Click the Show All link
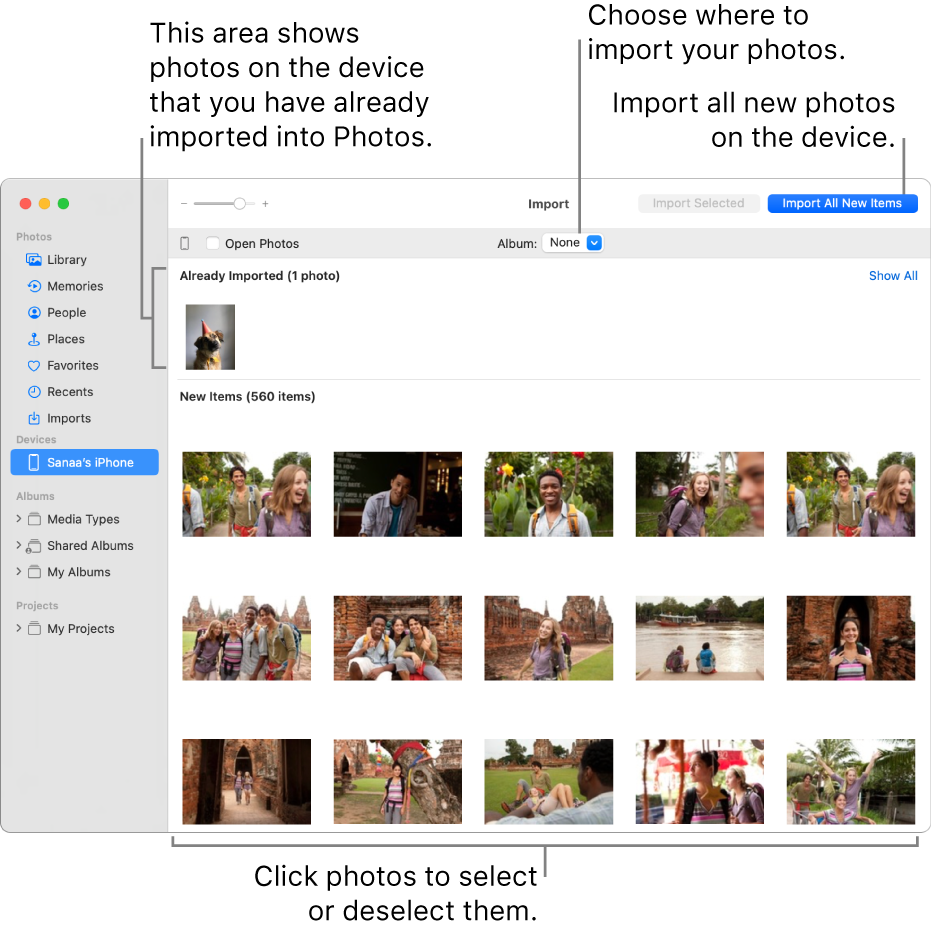This screenshot has height=934, width=931. [893, 275]
